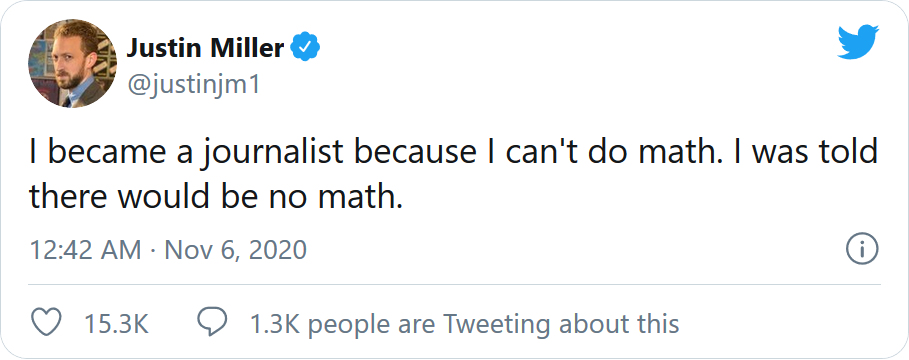Click the Twitter bird logo
Image resolution: width=909 pixels, height=360 pixels.
click(858, 42)
